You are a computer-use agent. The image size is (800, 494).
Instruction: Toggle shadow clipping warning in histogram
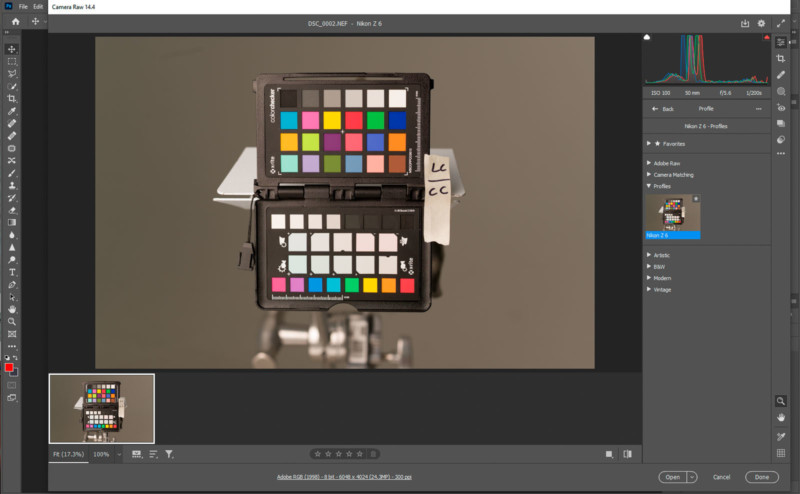(x=647, y=37)
